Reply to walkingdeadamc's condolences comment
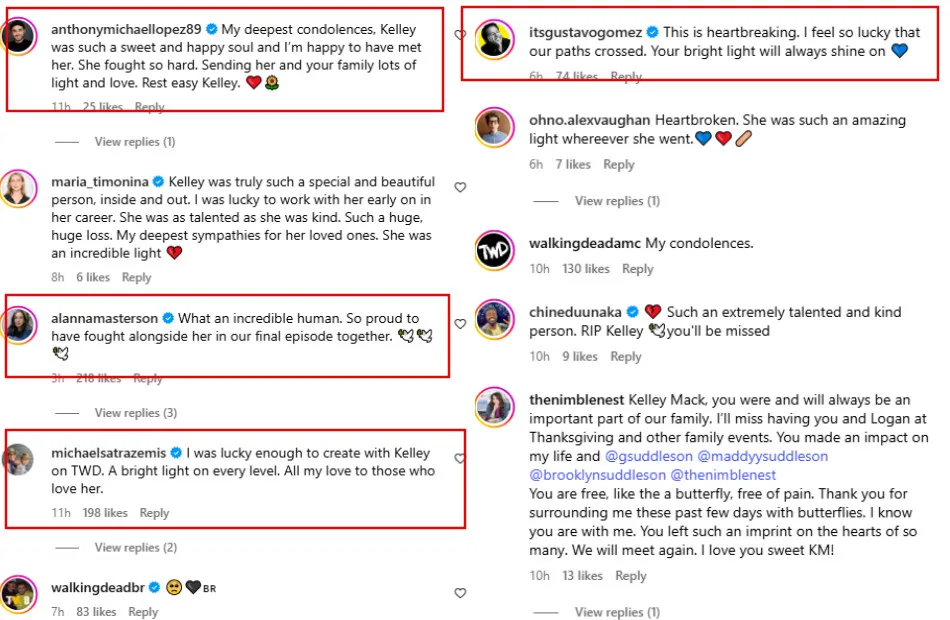Viewport: 950px width, 620px height. pyautogui.click(x=637, y=269)
